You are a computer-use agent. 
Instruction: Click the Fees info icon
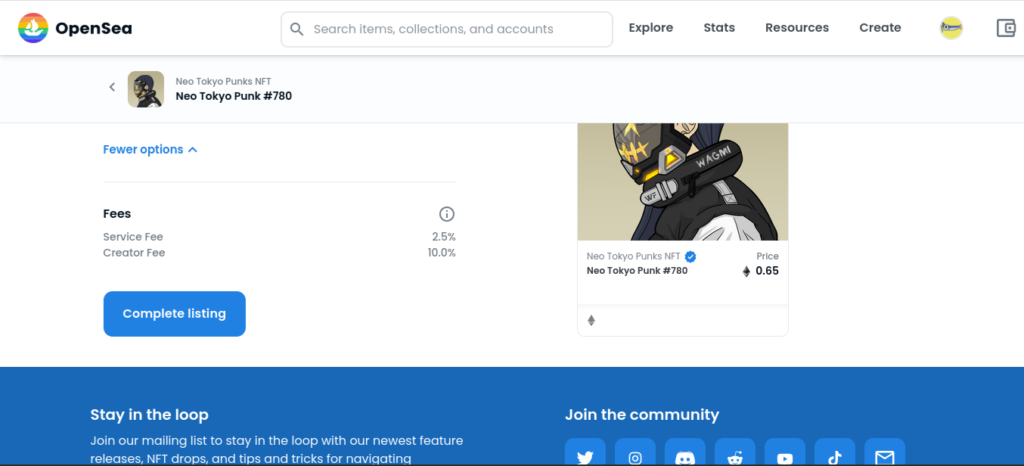(447, 214)
